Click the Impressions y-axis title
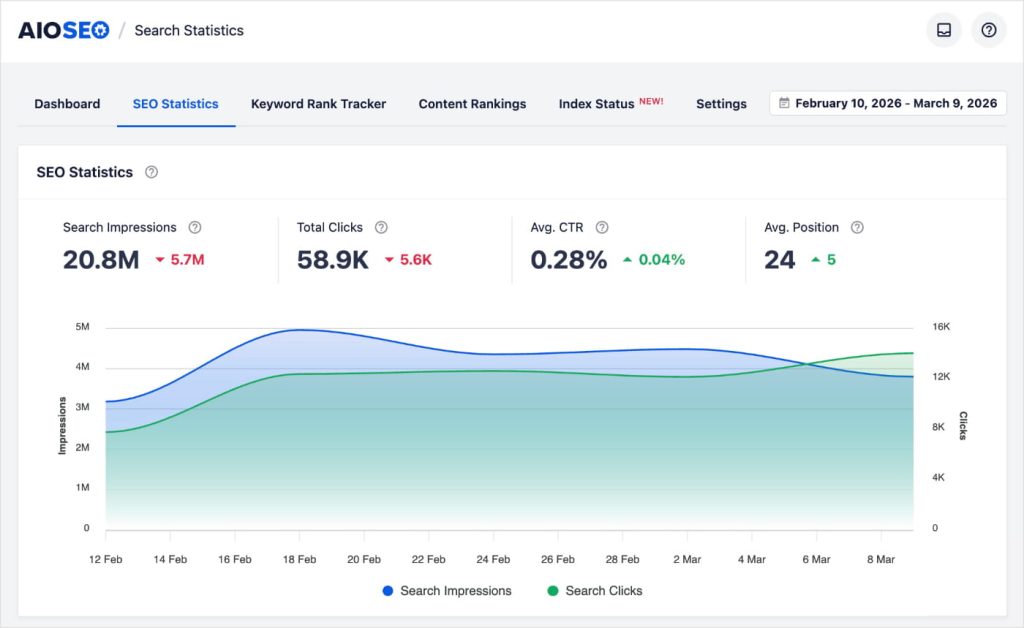The image size is (1024, 628). (63, 426)
